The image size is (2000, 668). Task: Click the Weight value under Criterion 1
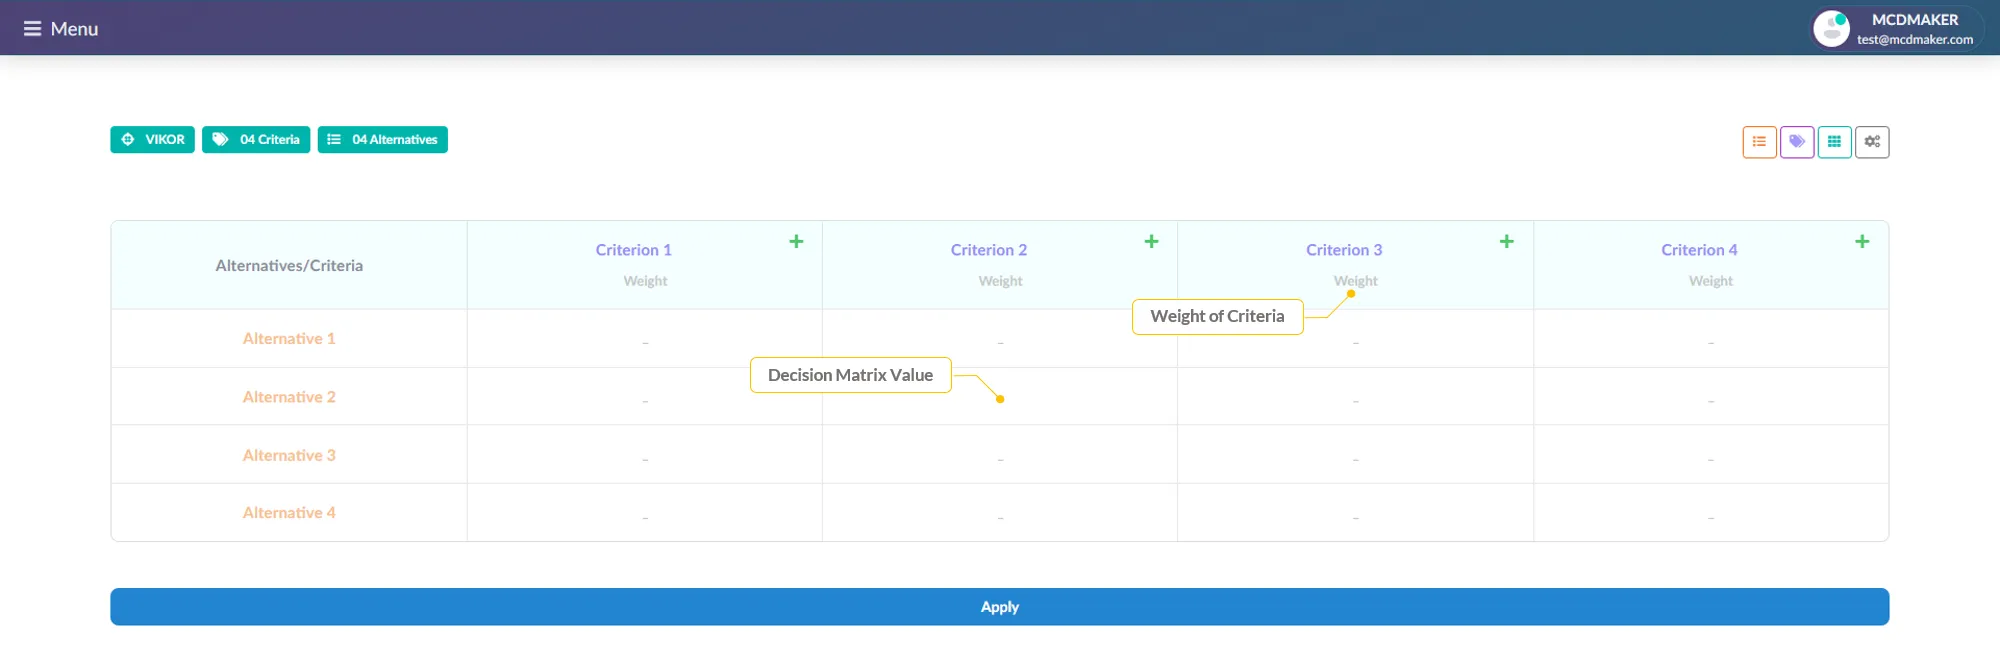[x=645, y=281]
